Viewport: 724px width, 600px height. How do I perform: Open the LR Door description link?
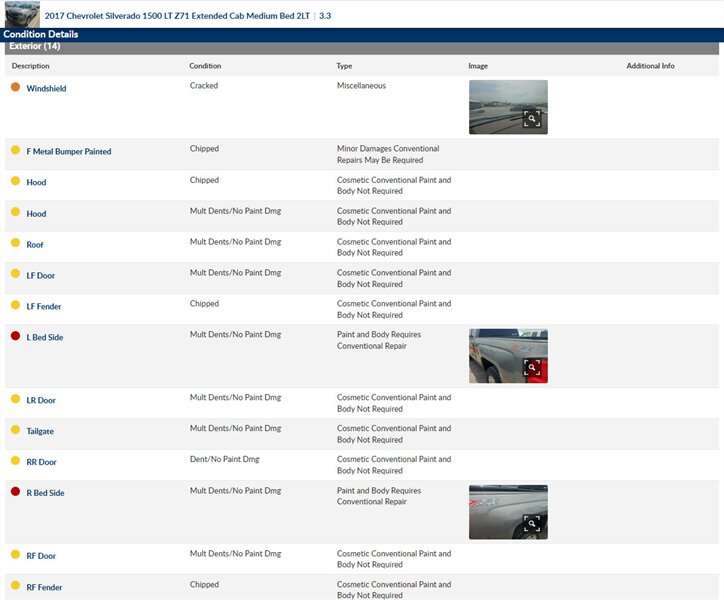41,400
